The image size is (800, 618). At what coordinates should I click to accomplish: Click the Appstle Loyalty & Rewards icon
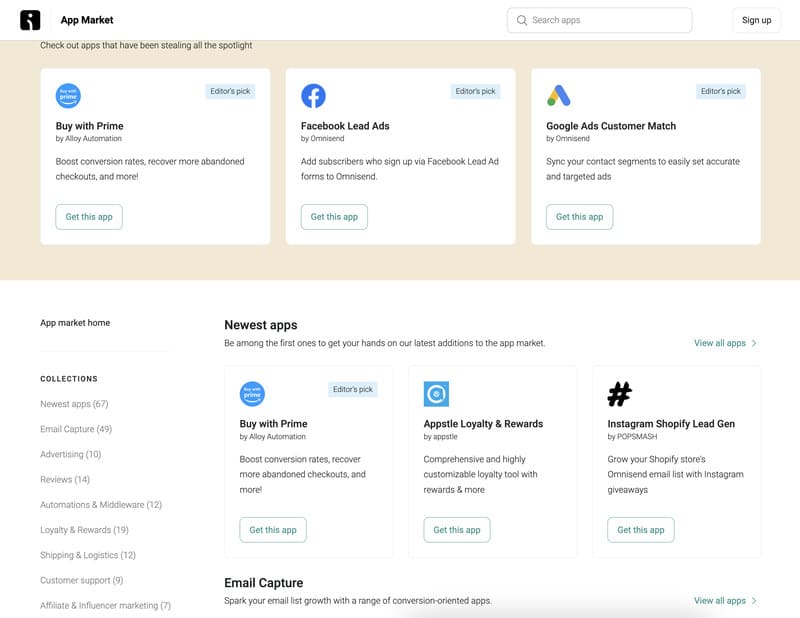(436, 393)
